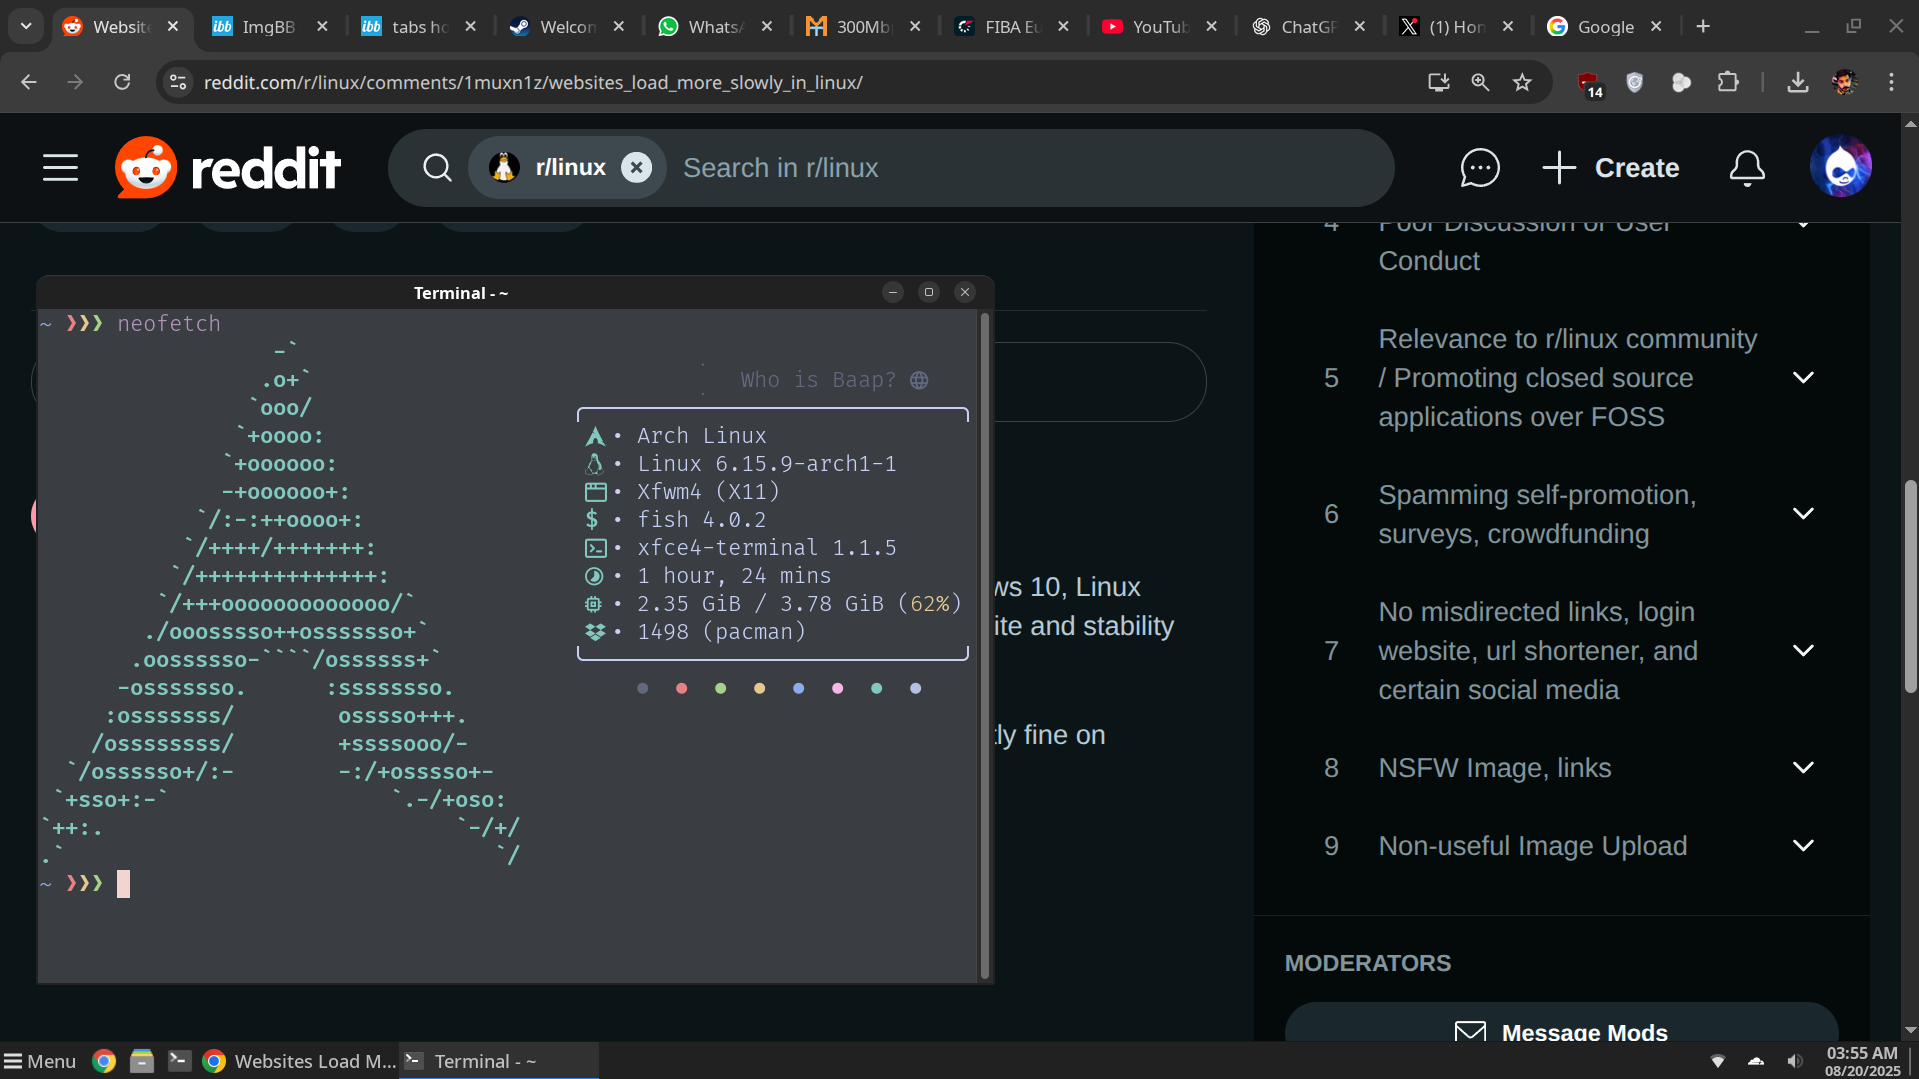Click the Terminal window vertical scrollbar

[985, 645]
